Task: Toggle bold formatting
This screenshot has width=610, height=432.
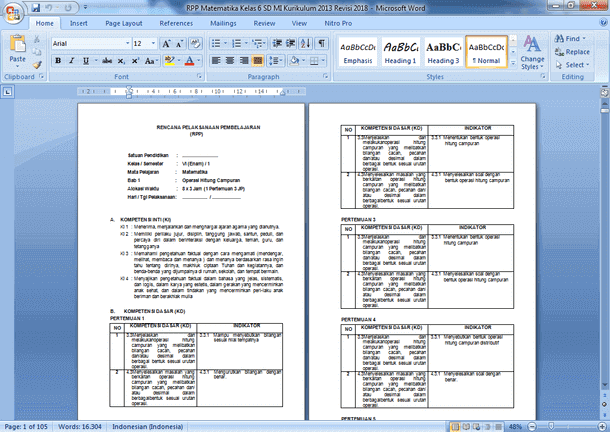Action: click(x=58, y=61)
